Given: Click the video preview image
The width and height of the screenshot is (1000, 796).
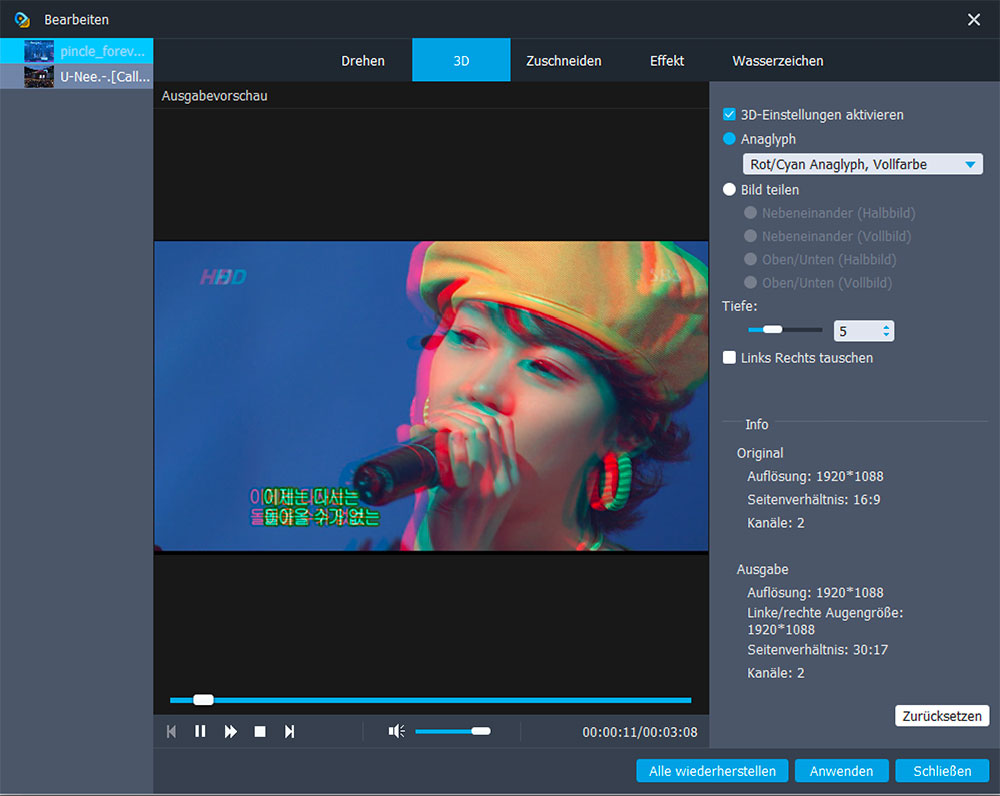Looking at the screenshot, I should pyautogui.click(x=431, y=395).
